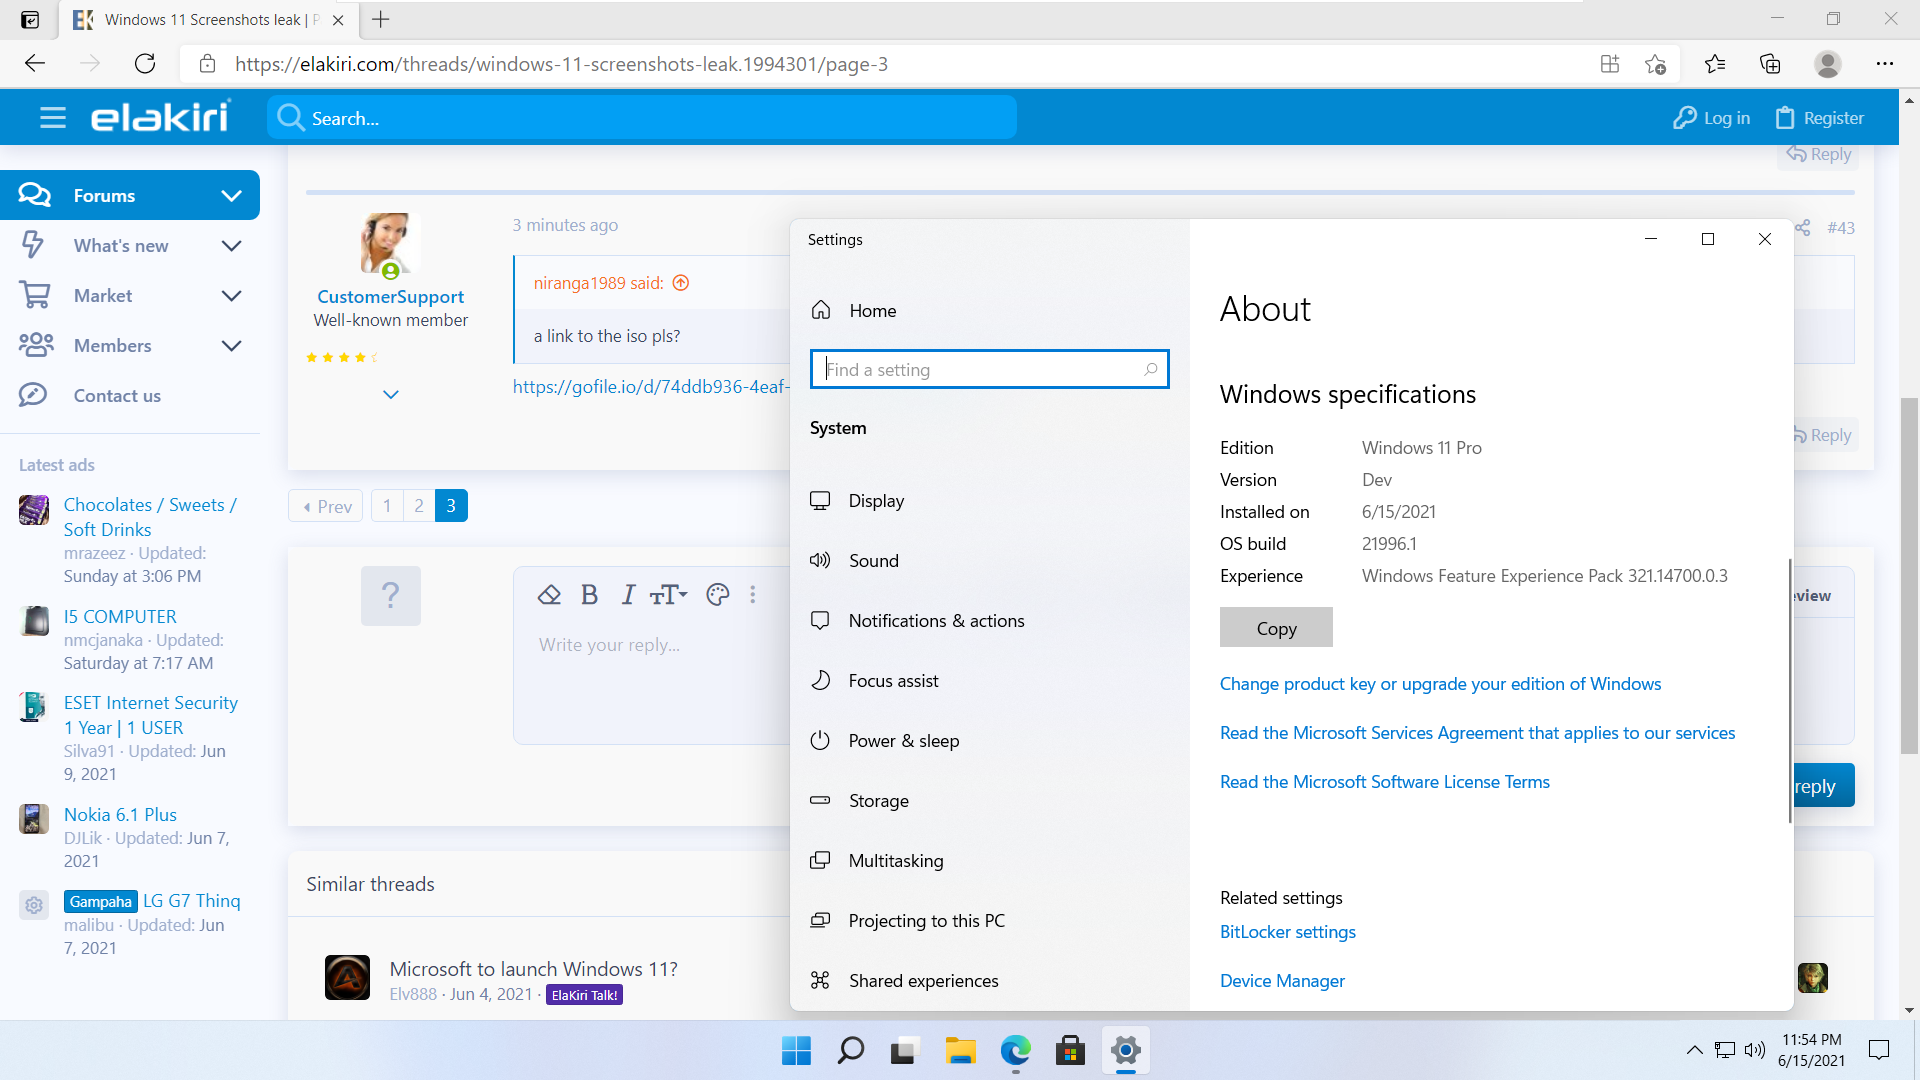Click the Windows Start button on taskbar
Image resolution: width=1920 pixels, height=1080 pixels.
pyautogui.click(x=796, y=1051)
